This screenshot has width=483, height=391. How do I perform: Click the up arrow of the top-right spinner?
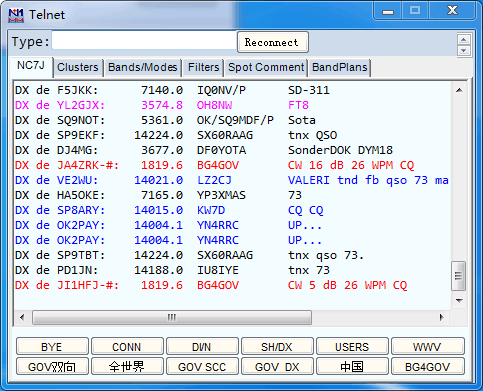pyautogui.click(x=463, y=40)
